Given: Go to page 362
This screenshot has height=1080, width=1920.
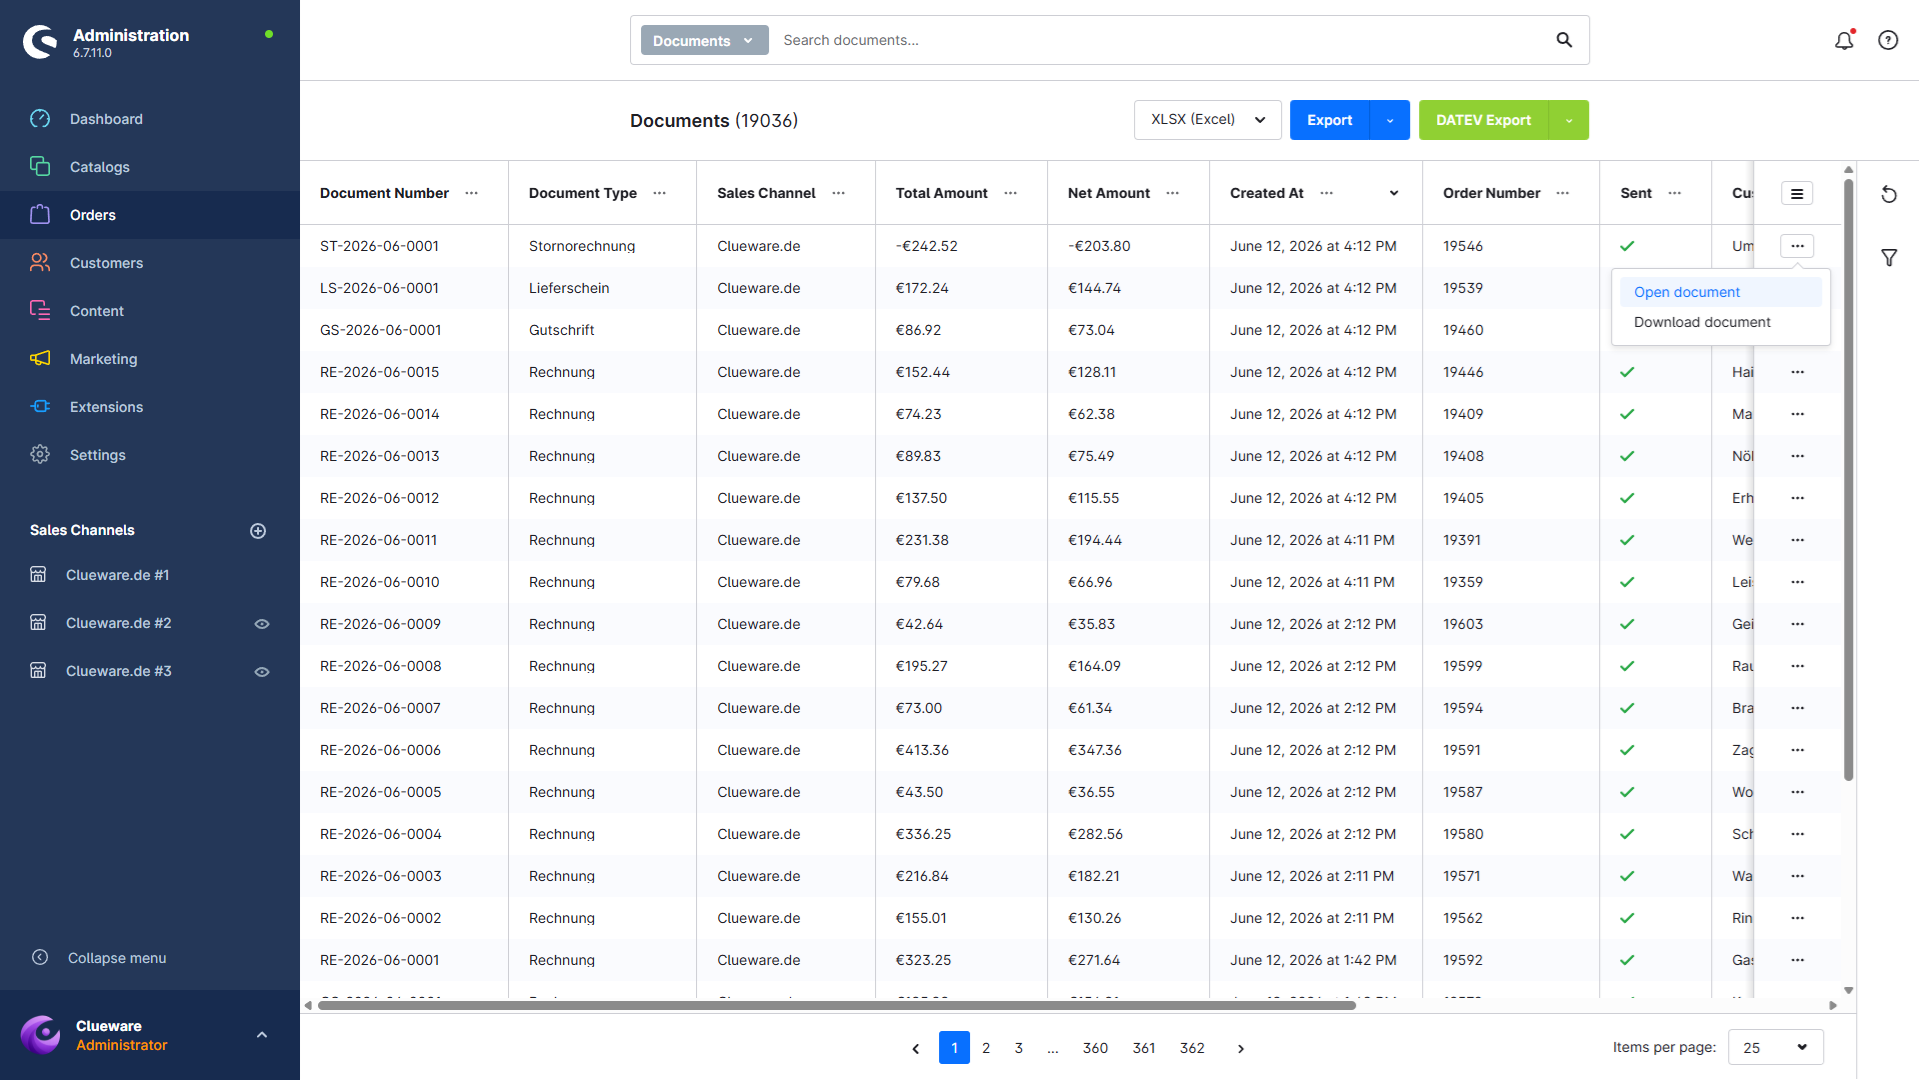Looking at the screenshot, I should (x=1192, y=1048).
